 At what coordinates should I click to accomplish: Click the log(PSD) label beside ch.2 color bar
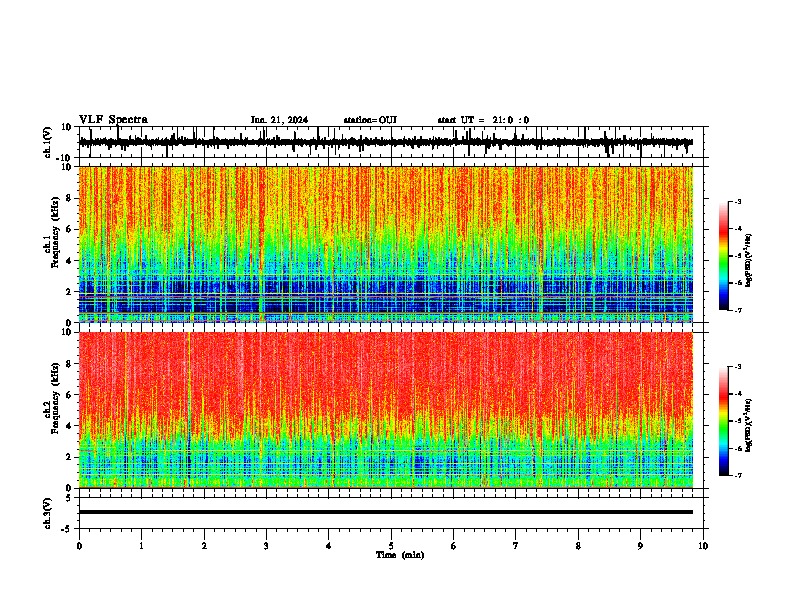click(x=749, y=425)
